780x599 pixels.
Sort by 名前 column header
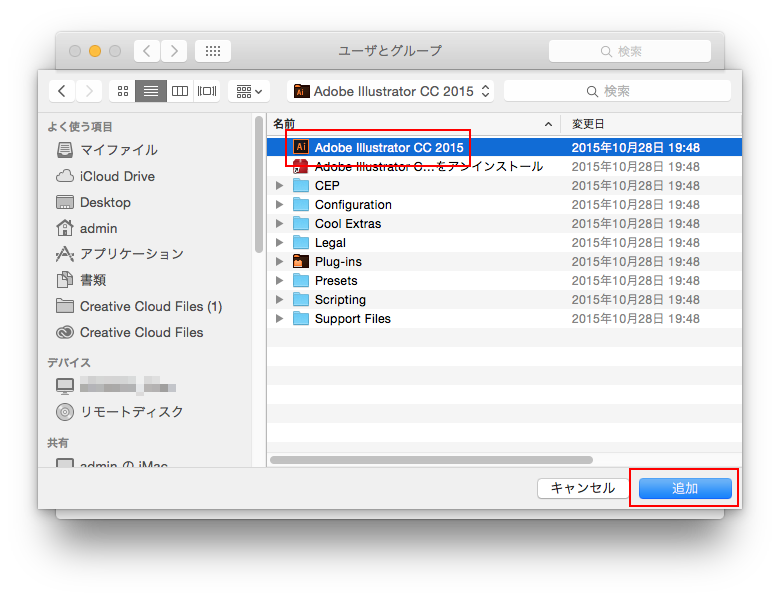[x=414, y=124]
